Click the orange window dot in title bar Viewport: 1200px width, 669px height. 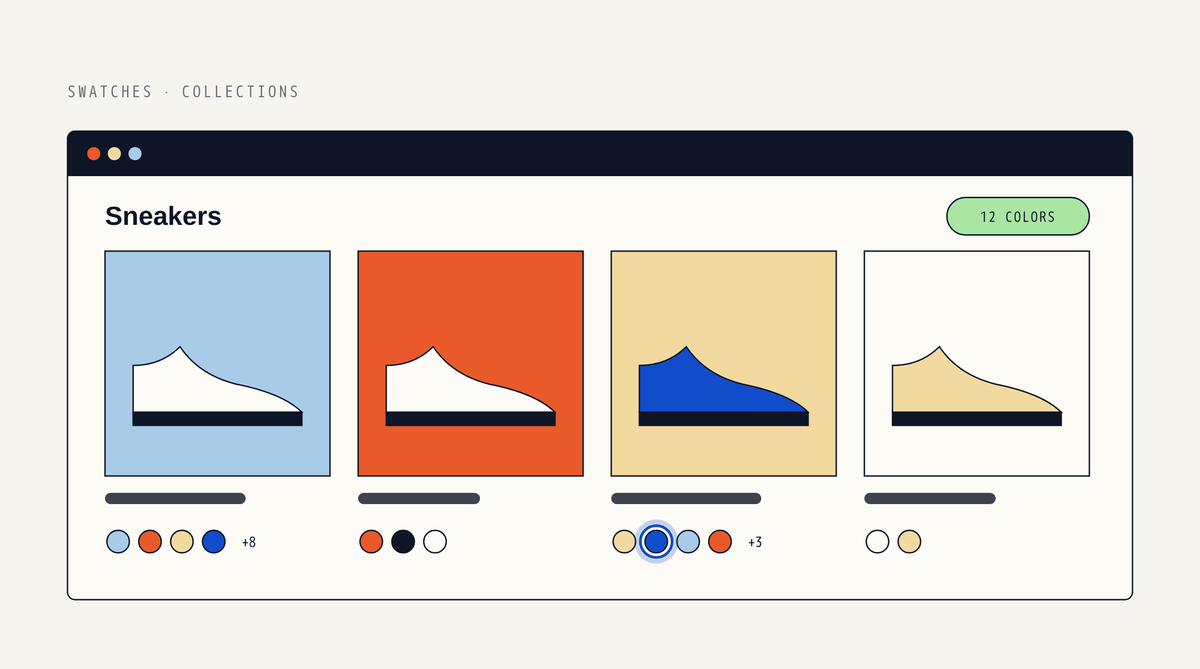pos(94,154)
